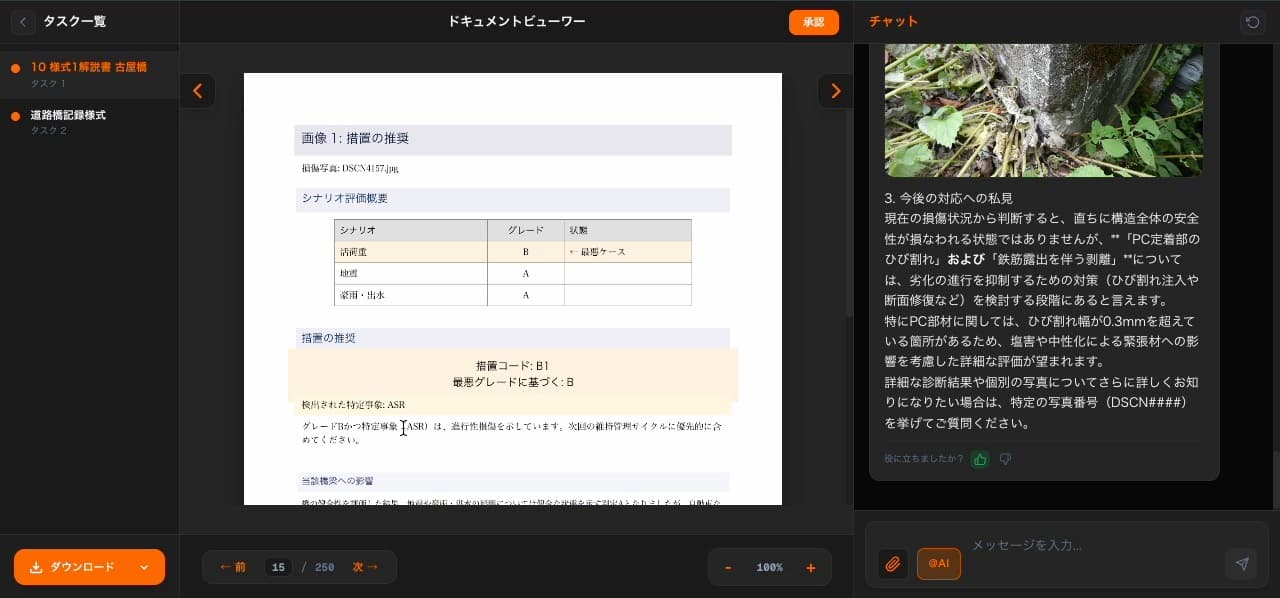Image resolution: width=1280 pixels, height=598 pixels.
Task: Click the back chevron in the タスク一覧 header
Action: point(23,22)
